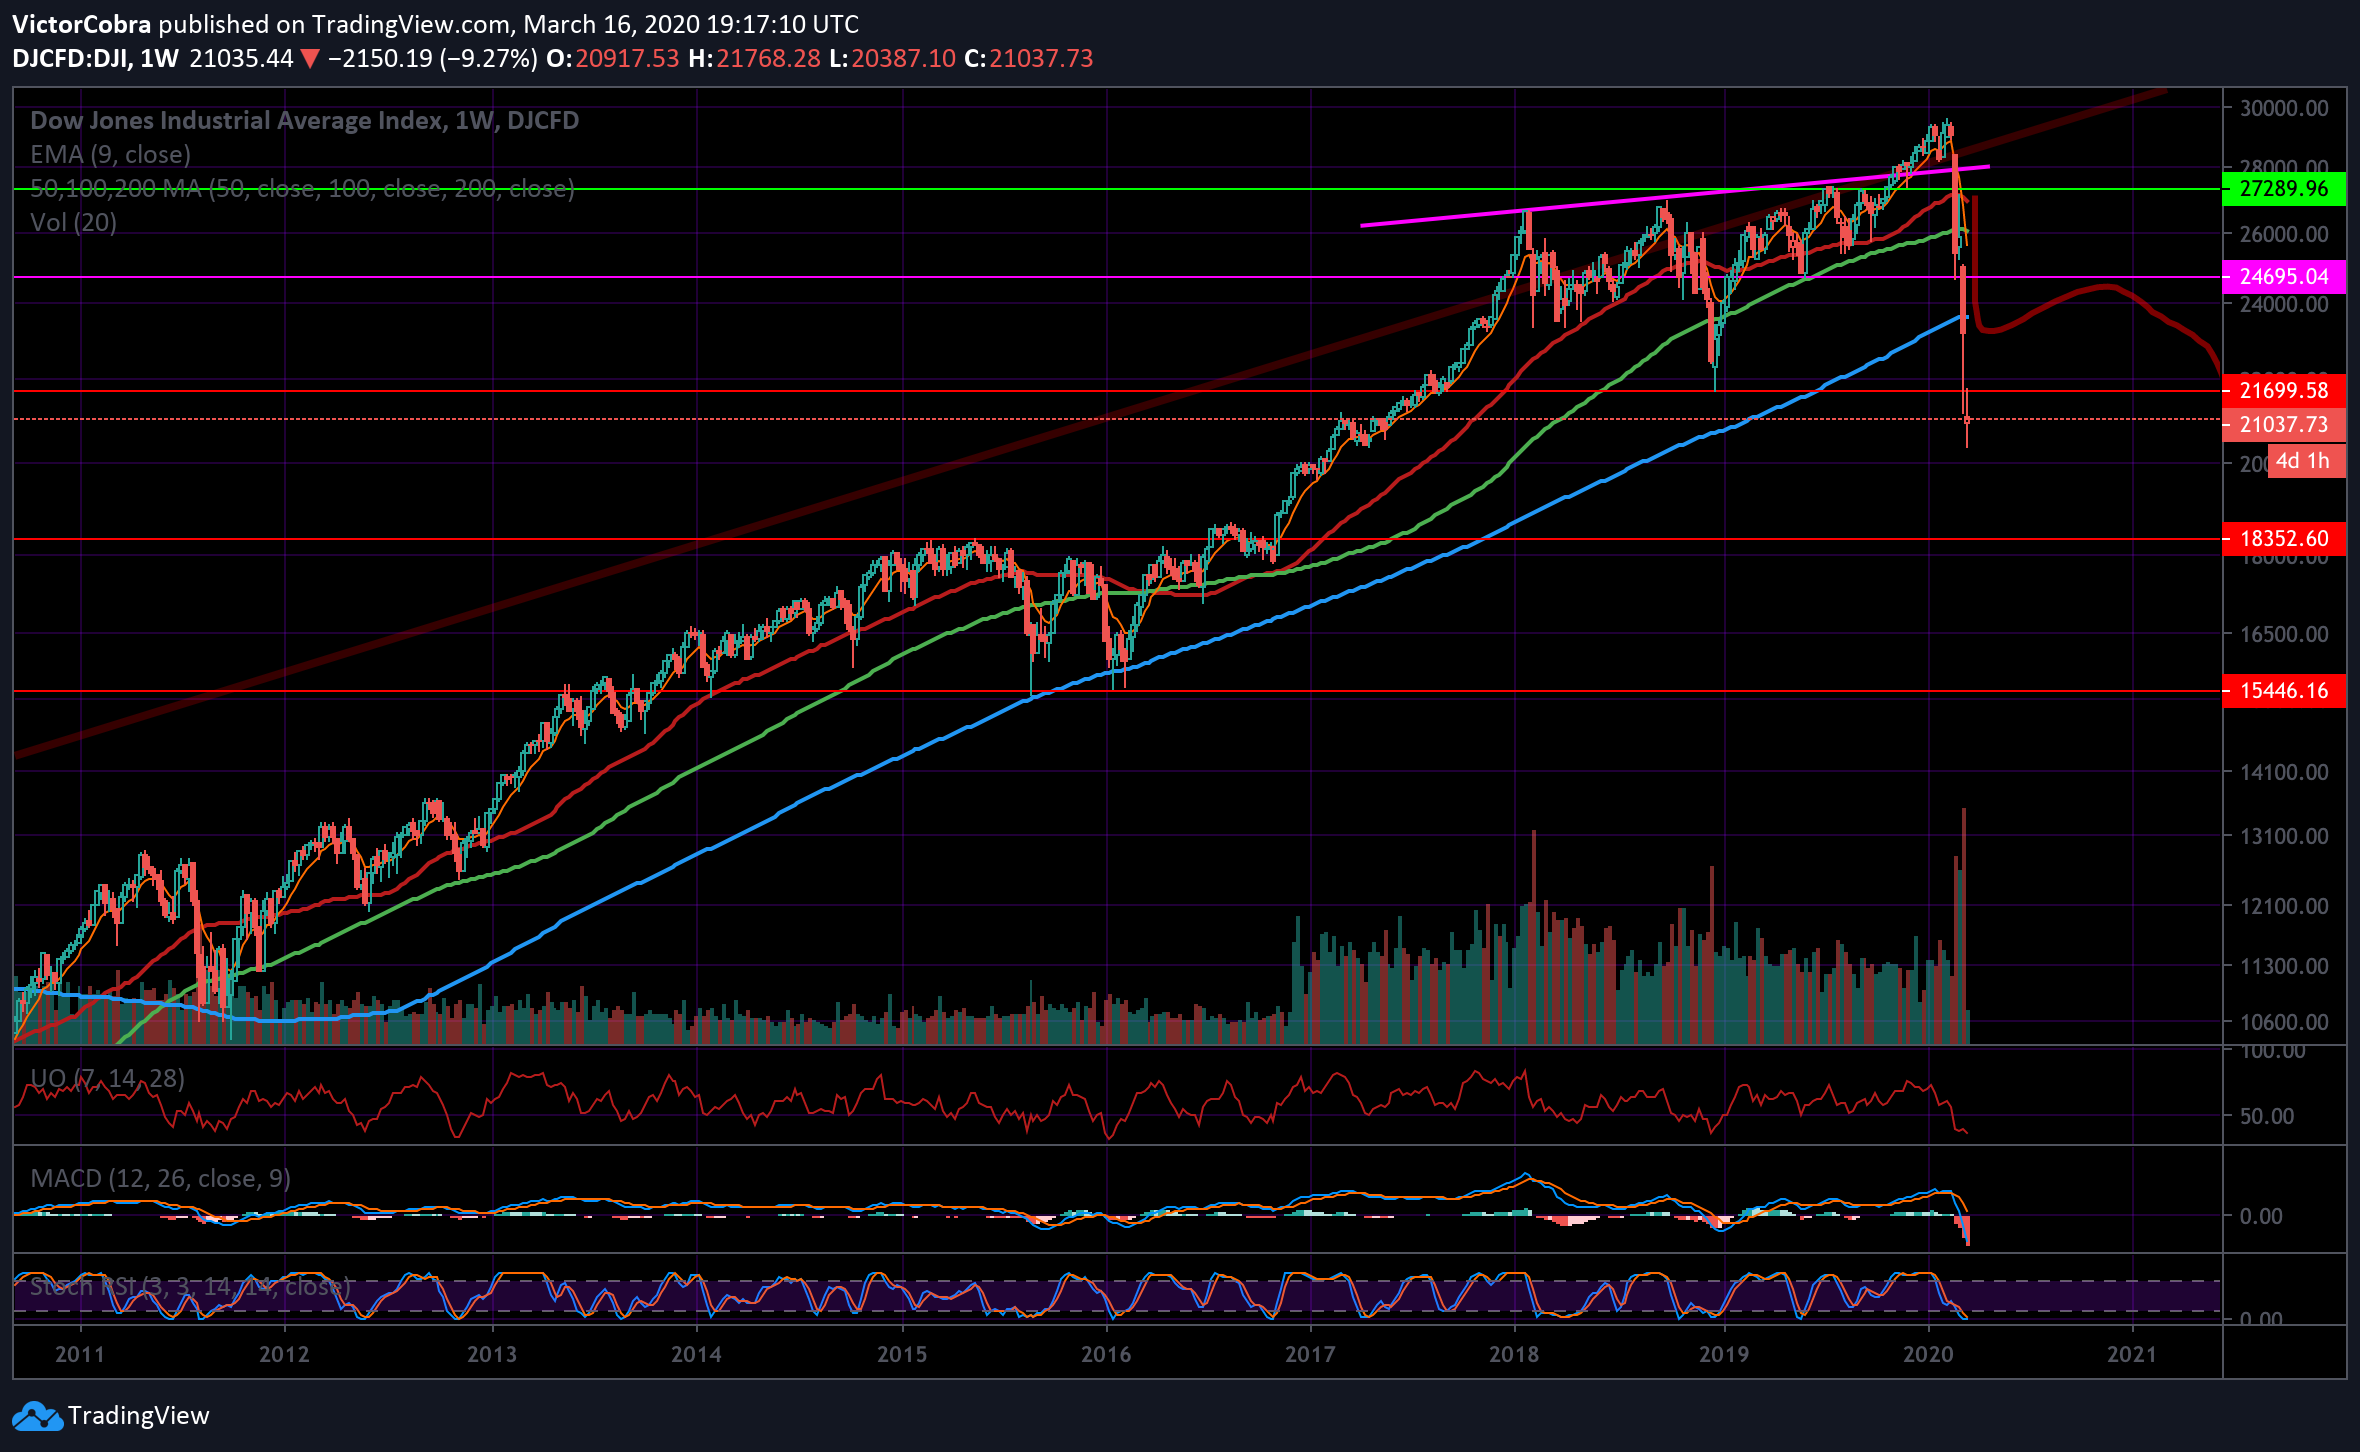
Task: Click the red 18352.60 price label
Action: [2284, 538]
